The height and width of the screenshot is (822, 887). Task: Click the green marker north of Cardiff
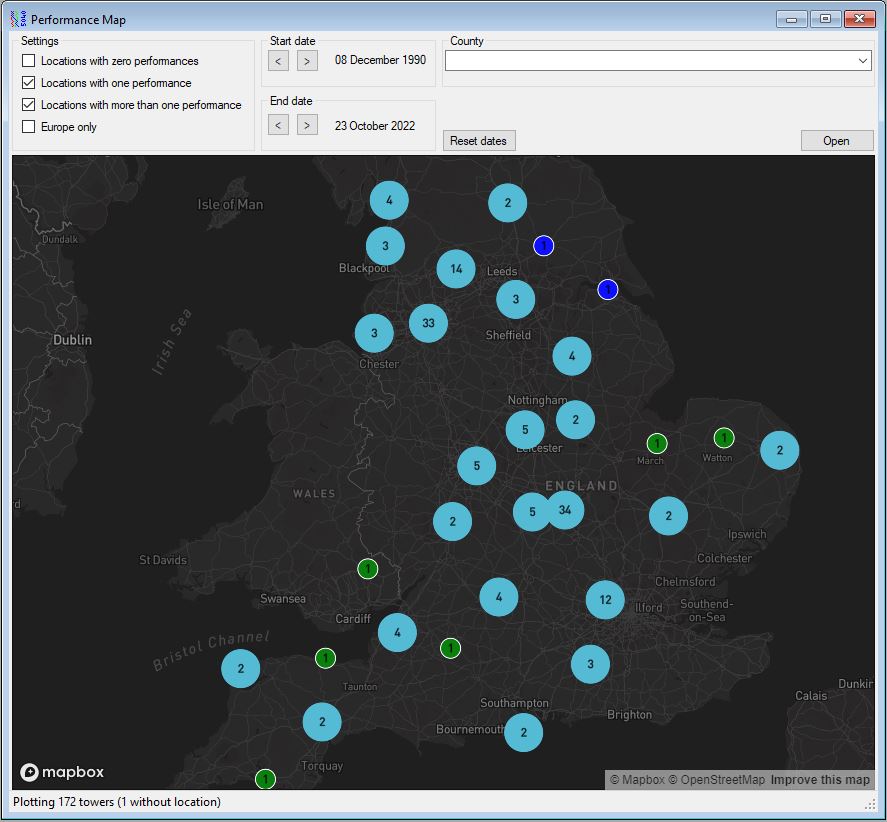(368, 569)
